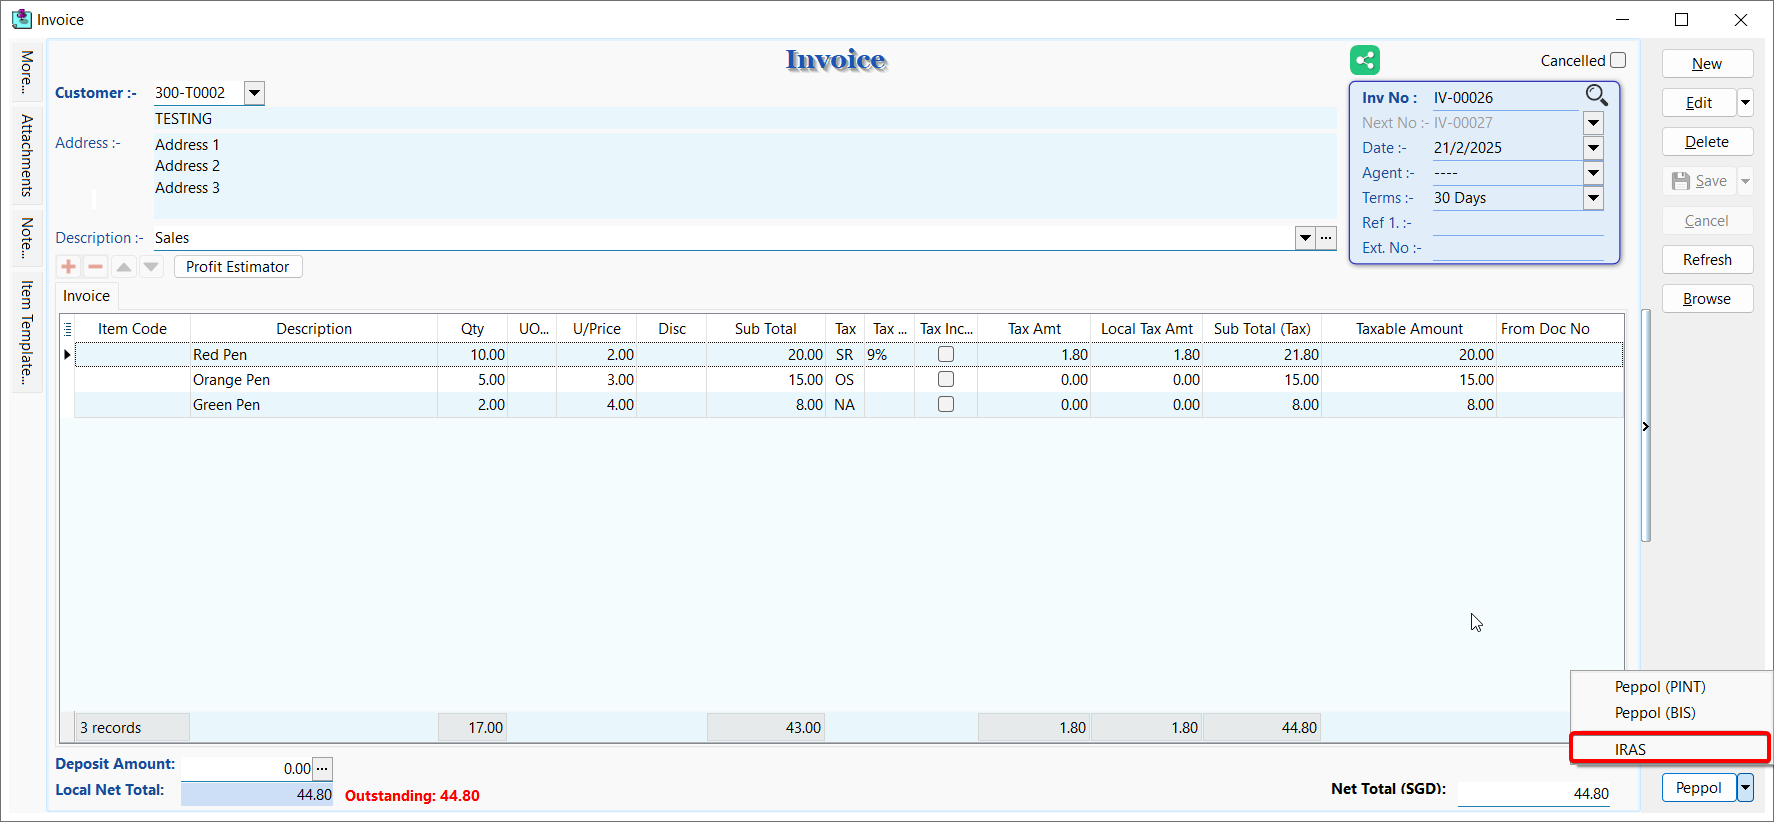Click the magnifier search icon beside Inv No

(1596, 96)
